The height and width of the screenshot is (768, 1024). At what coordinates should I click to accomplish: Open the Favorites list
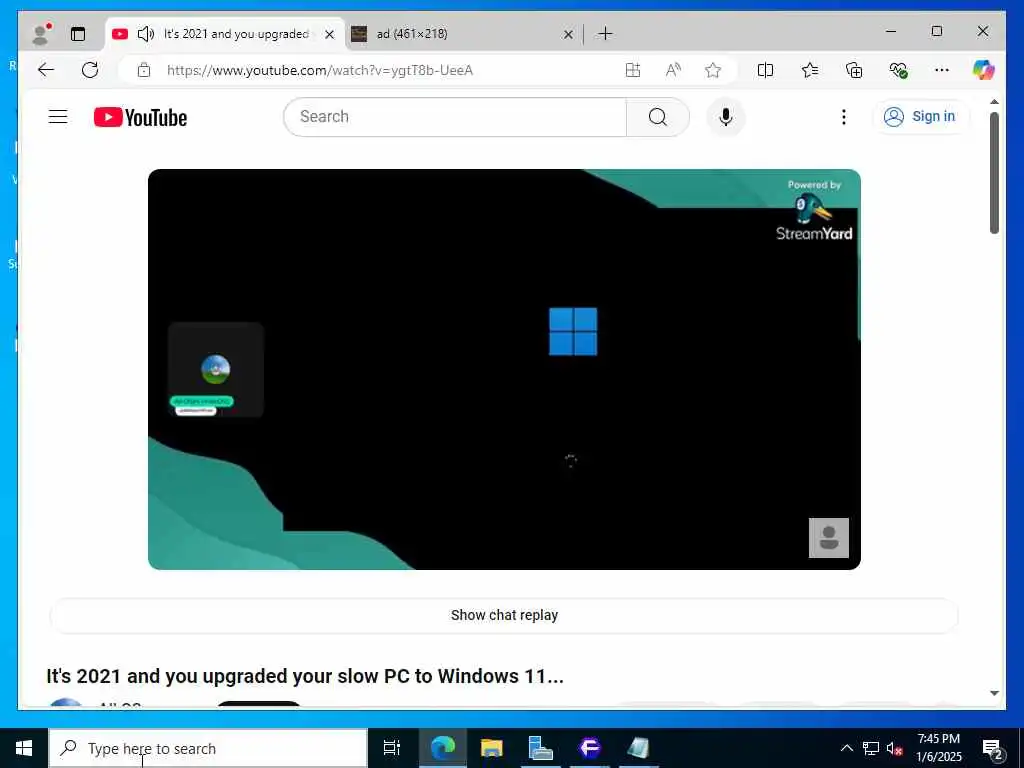pos(810,70)
